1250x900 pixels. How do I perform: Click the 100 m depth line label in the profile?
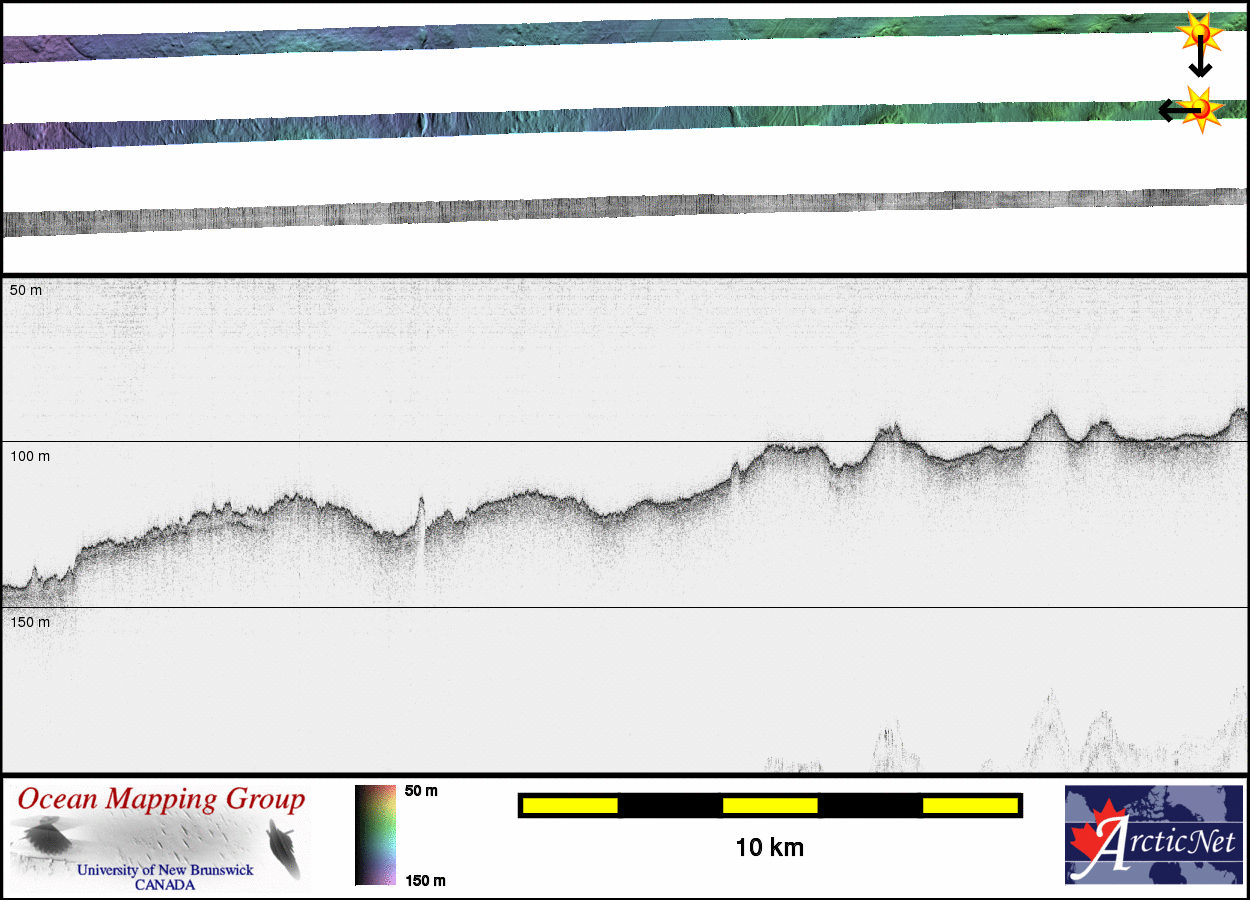tap(30, 457)
